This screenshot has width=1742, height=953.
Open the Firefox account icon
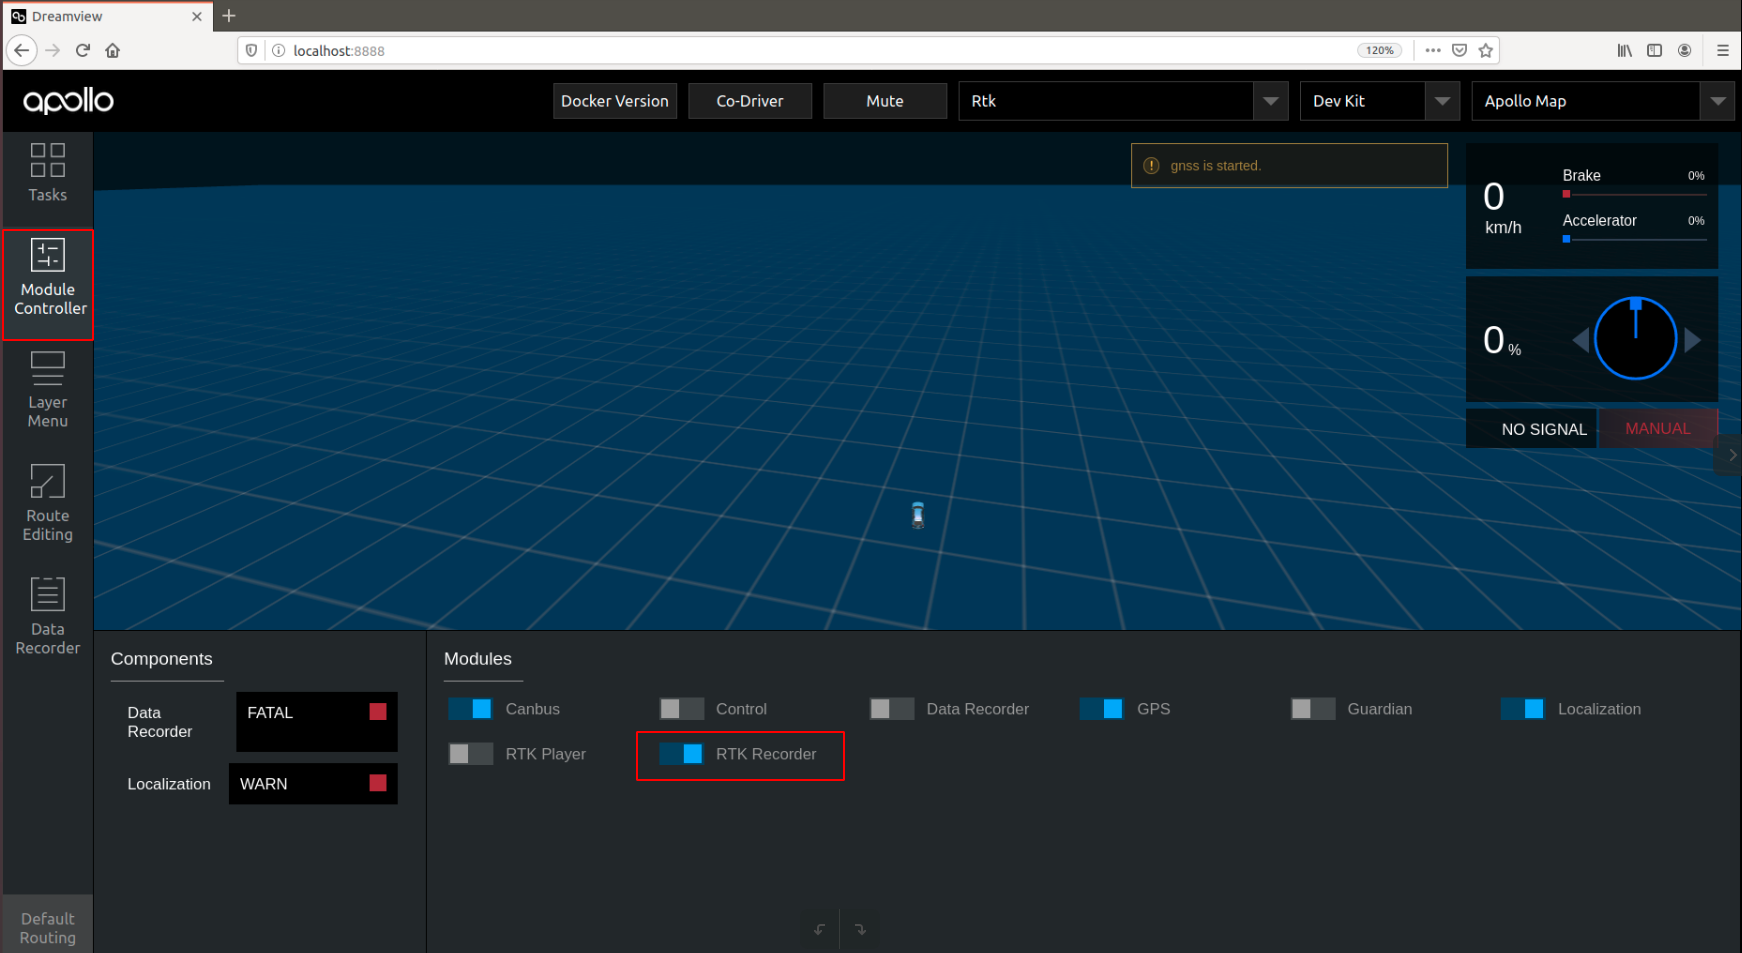tap(1685, 50)
